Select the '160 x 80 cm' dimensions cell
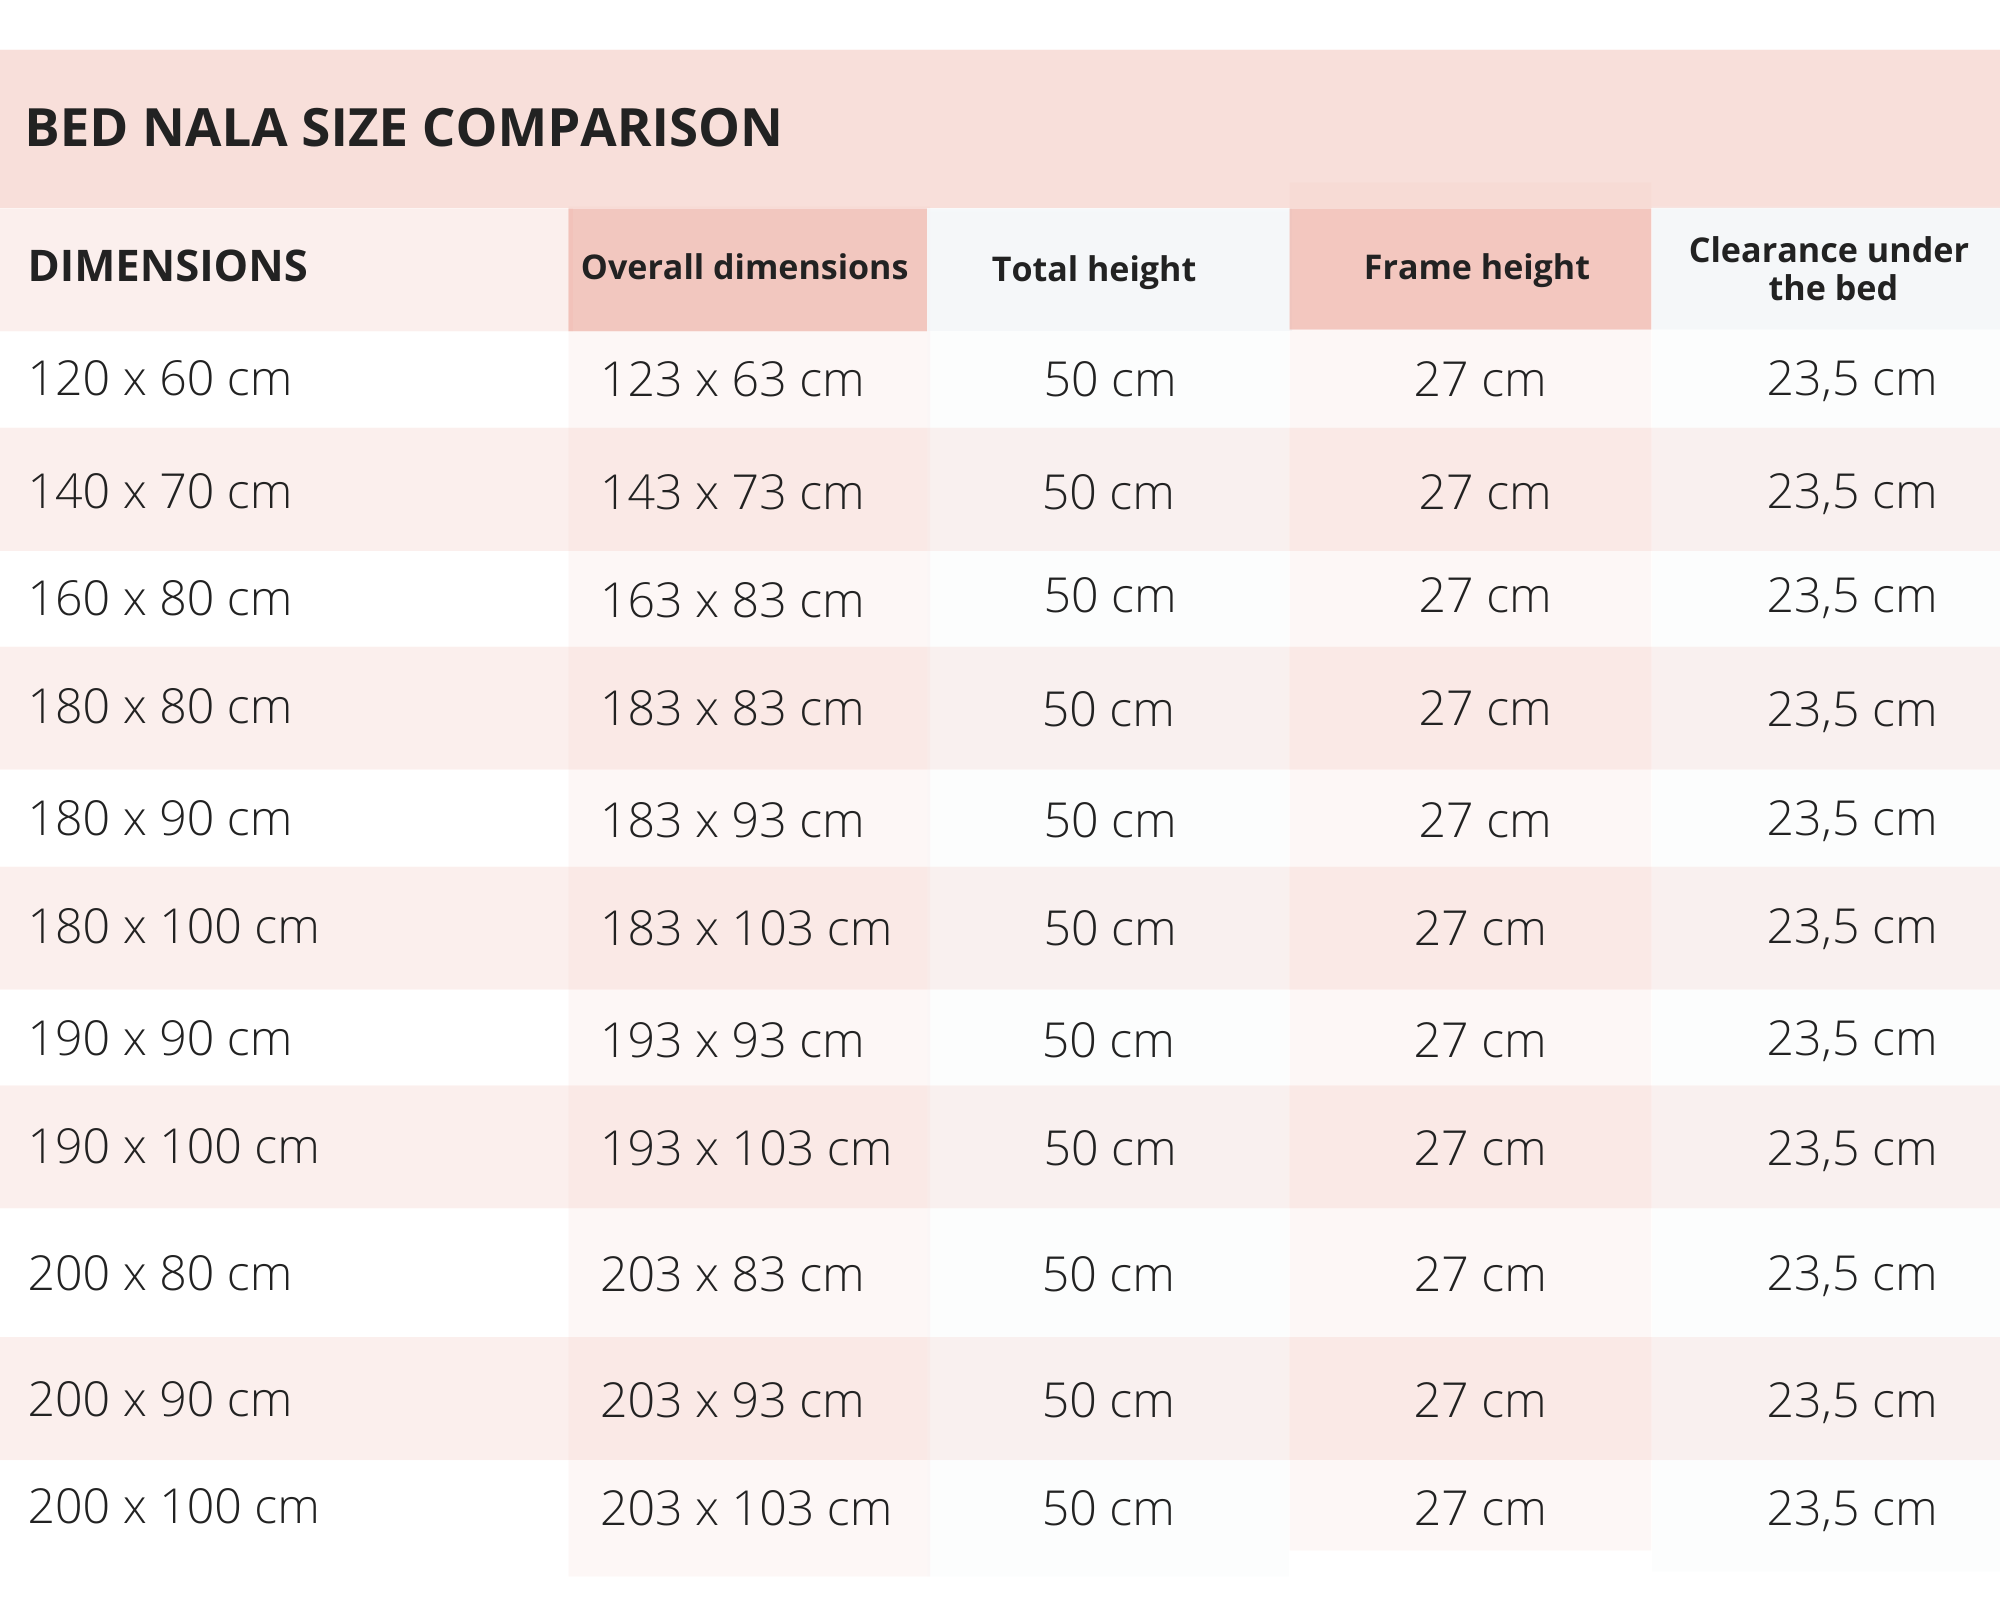The width and height of the screenshot is (2000, 1619). [160, 599]
